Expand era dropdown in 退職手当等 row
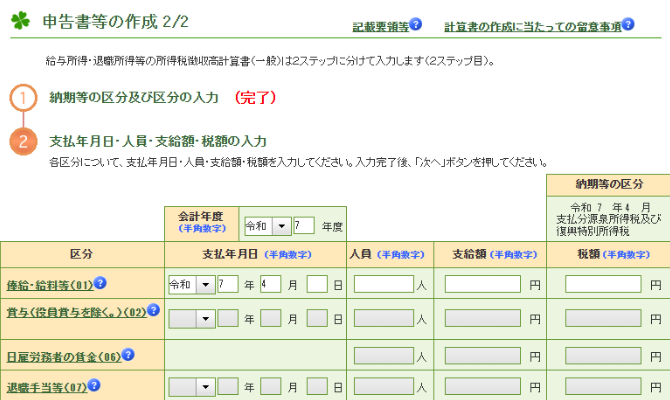670x400 pixels. click(x=206, y=386)
